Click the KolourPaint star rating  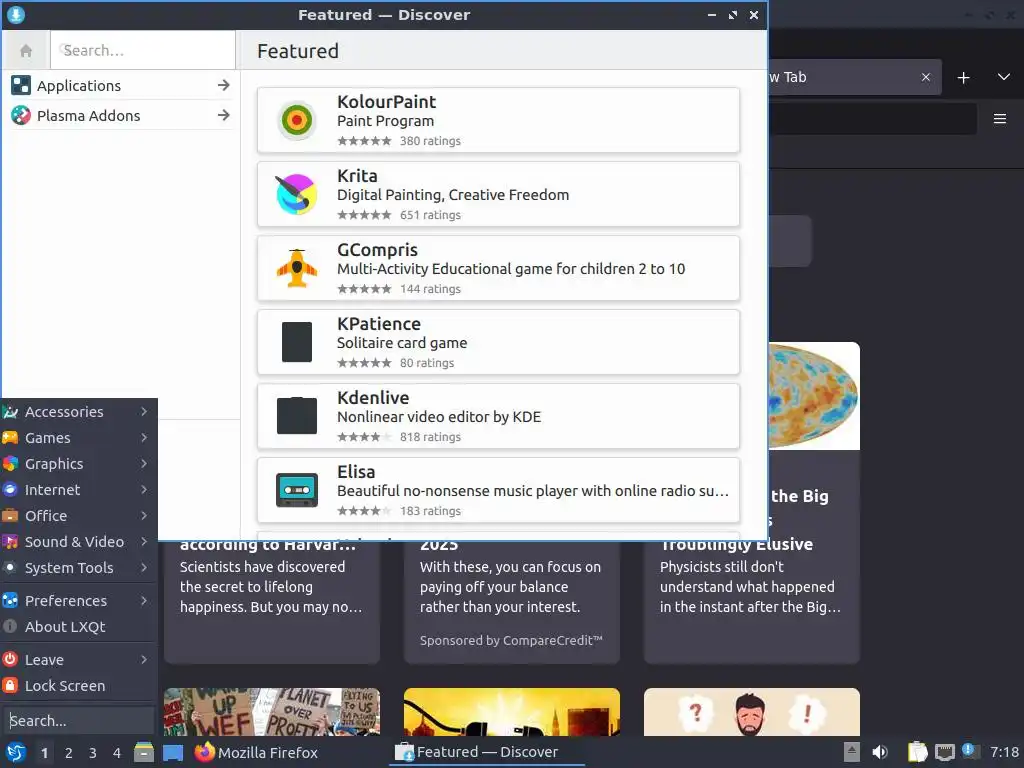[364, 140]
